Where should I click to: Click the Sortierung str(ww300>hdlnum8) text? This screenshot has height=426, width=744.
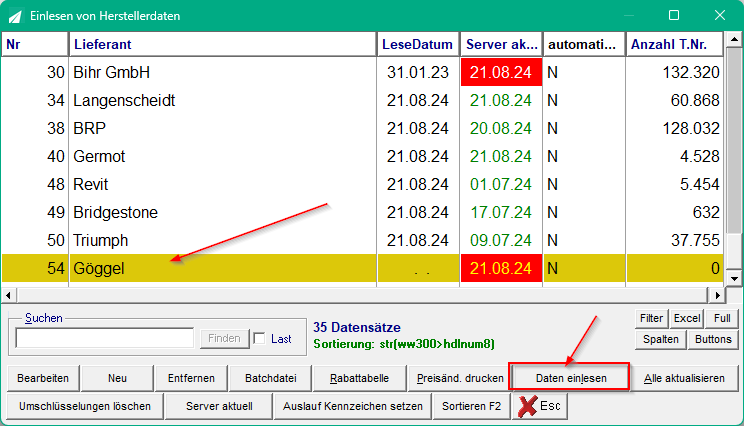[x=404, y=344]
